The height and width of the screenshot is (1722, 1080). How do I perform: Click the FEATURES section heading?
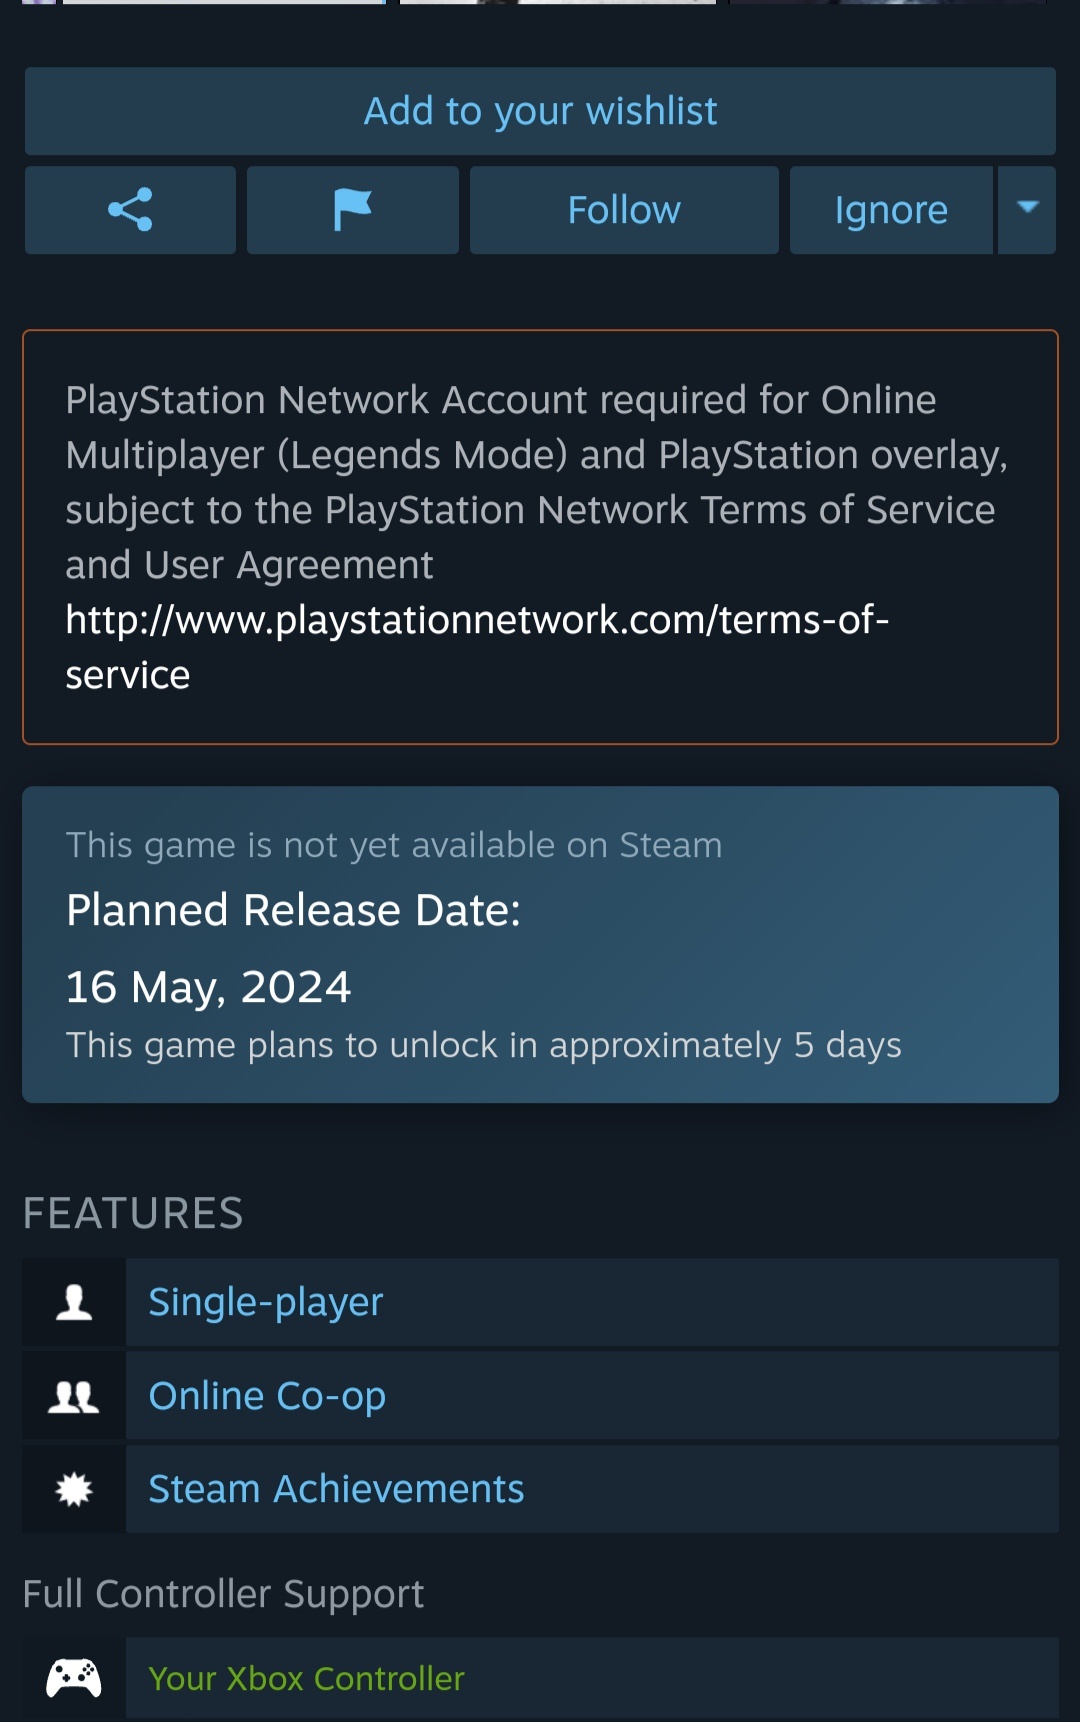click(x=133, y=1213)
